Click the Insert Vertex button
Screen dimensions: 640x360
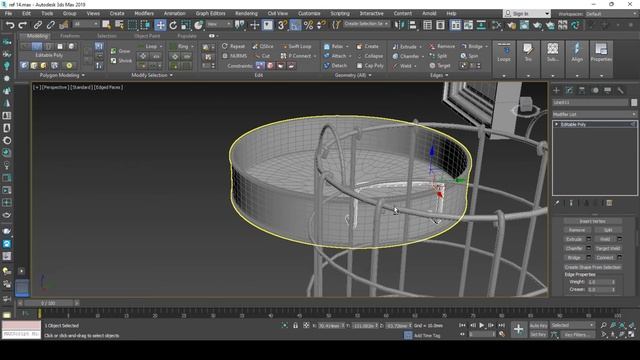click(592, 221)
